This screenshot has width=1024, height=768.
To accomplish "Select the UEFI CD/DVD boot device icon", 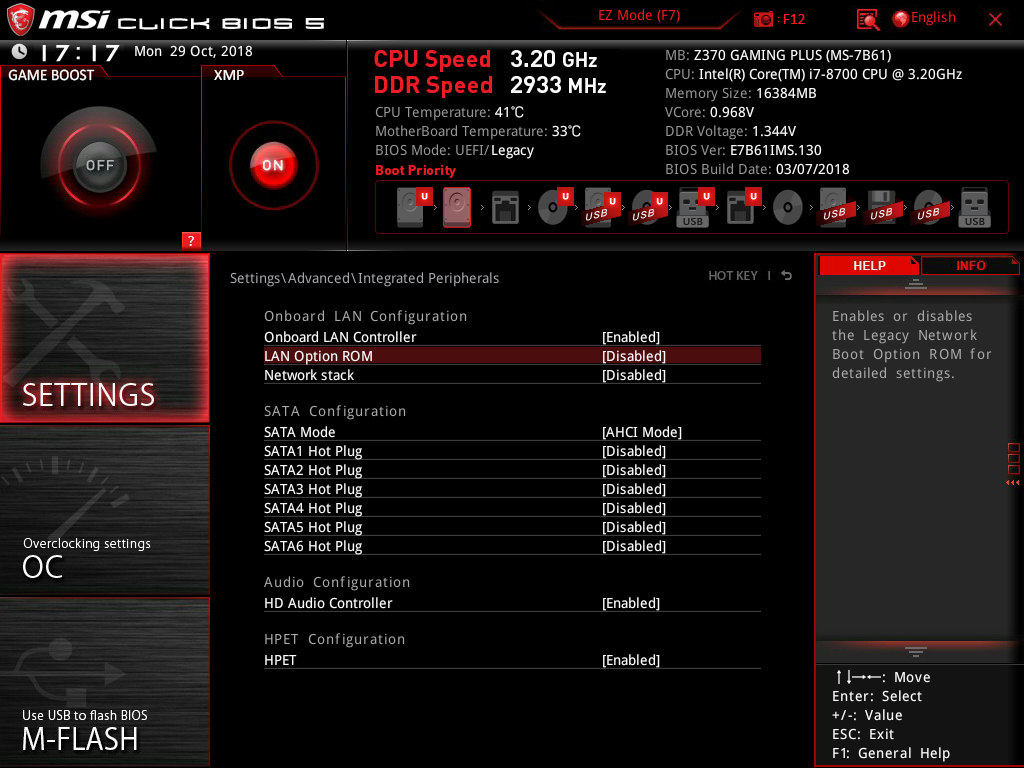I will (555, 208).
